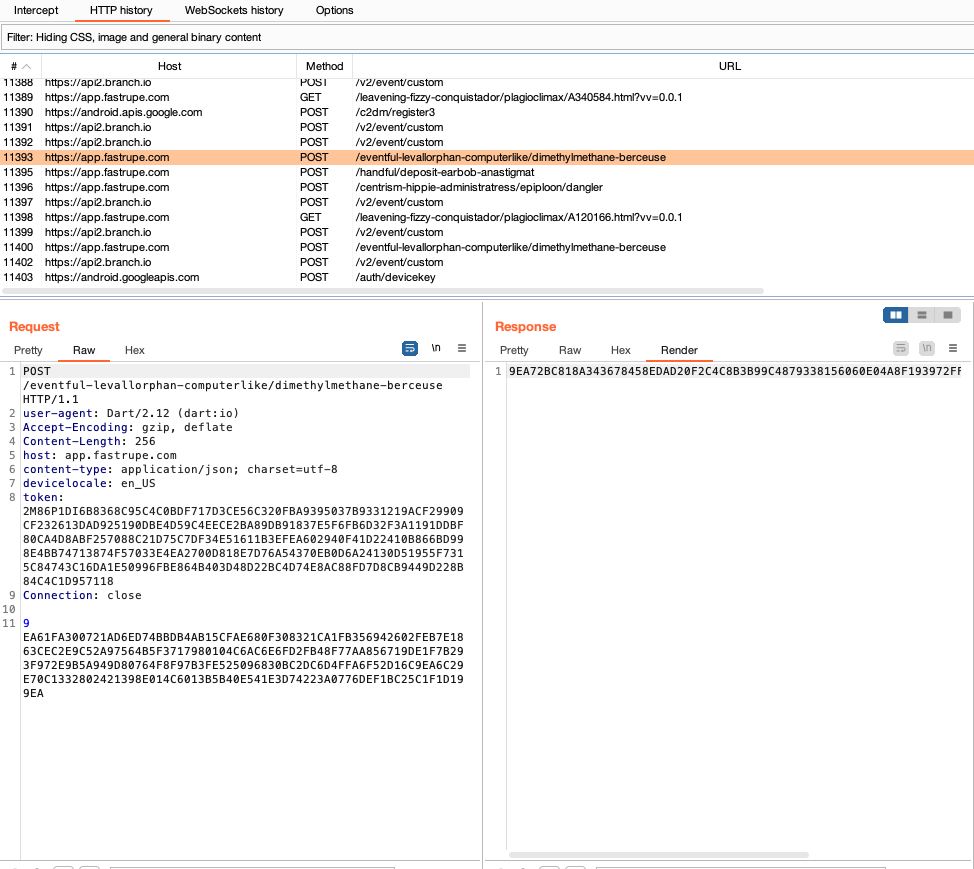
Task: Select side-by-side layout view
Action: 896,315
